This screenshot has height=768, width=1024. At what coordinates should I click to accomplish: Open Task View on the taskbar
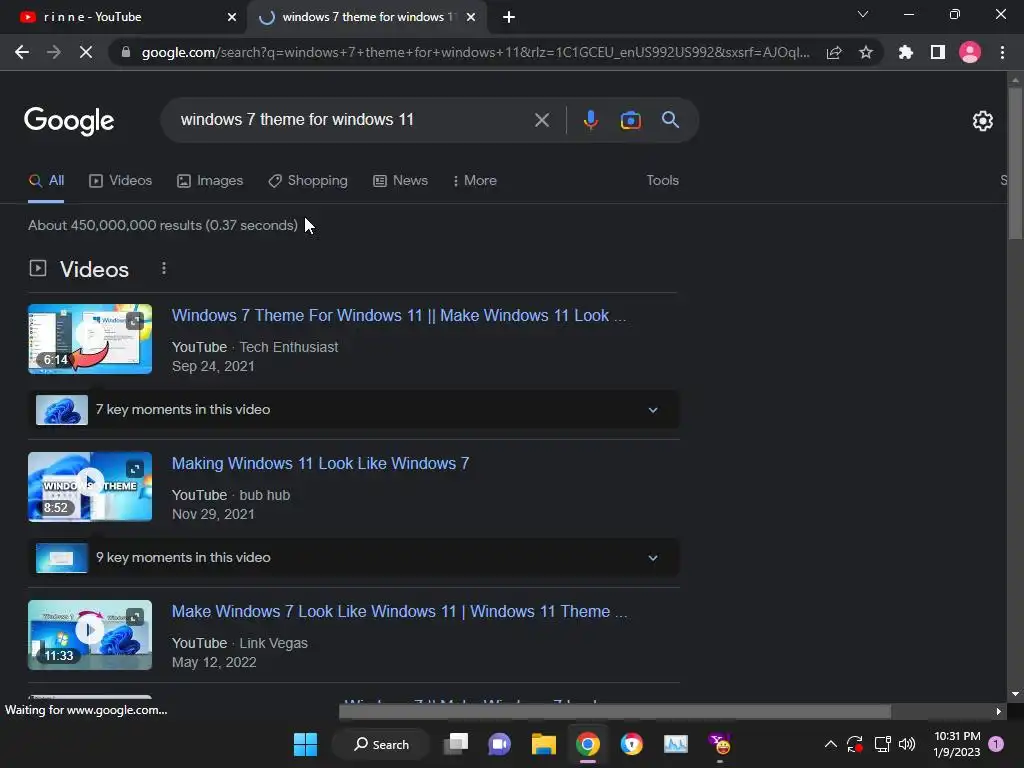click(456, 744)
